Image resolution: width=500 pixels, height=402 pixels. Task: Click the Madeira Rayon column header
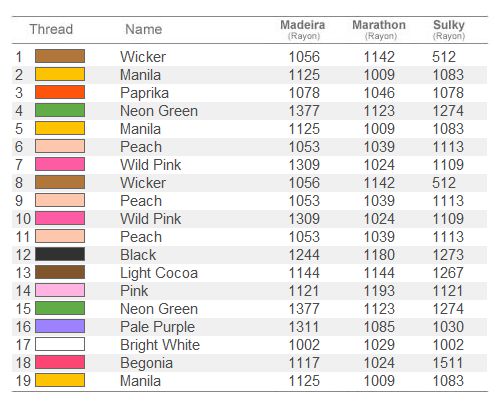303,30
